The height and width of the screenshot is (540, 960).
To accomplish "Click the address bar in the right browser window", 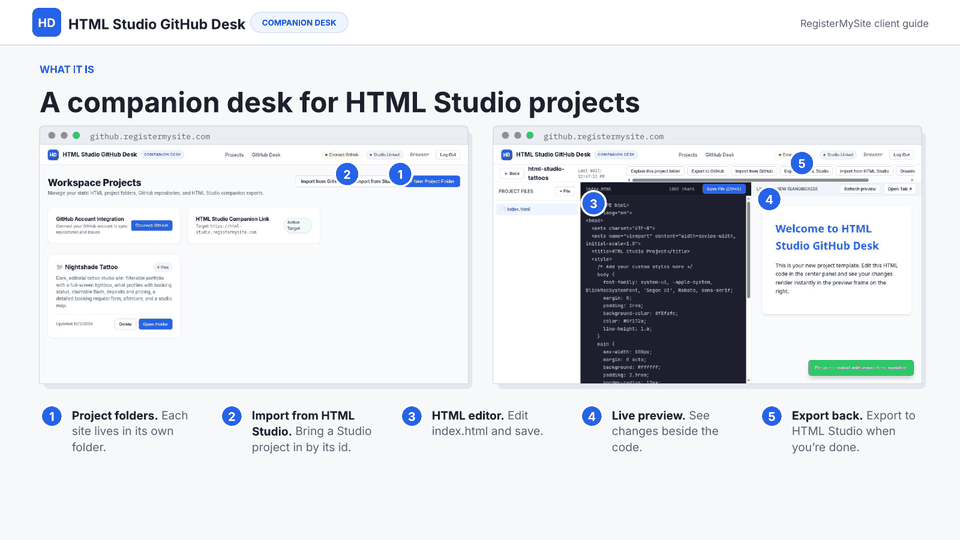I will point(604,137).
